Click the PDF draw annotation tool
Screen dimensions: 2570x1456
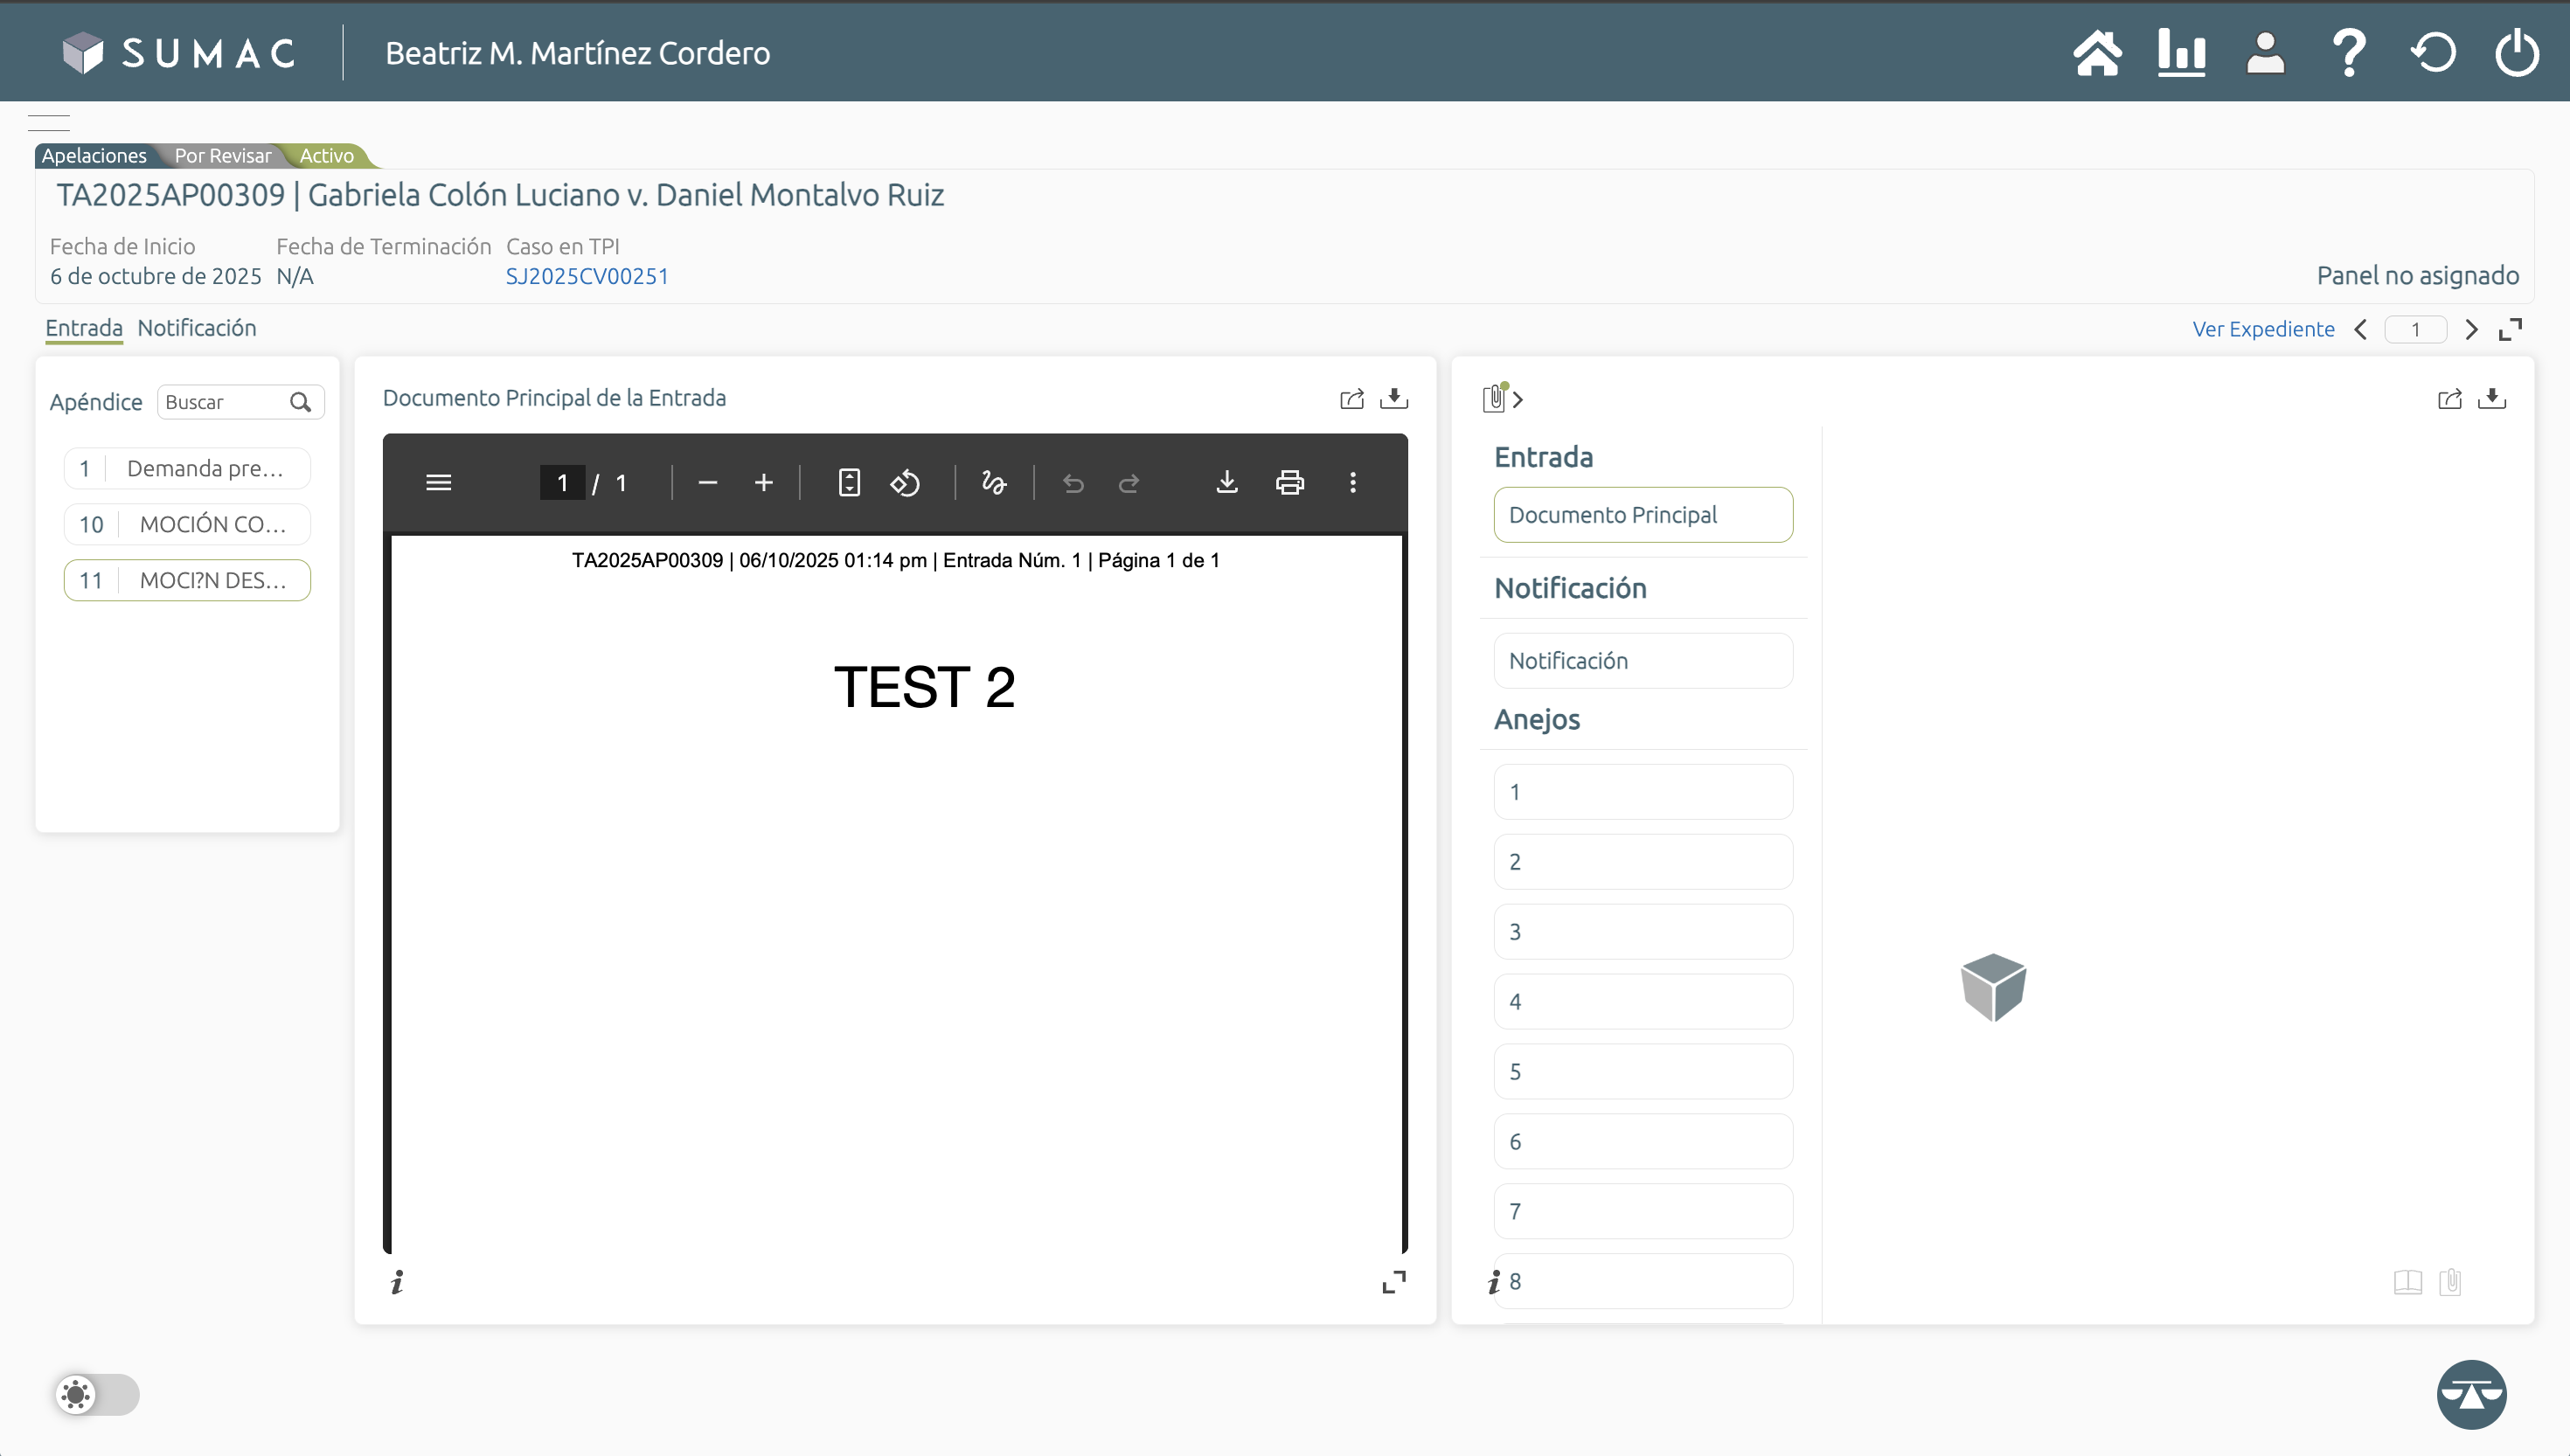coord(993,483)
